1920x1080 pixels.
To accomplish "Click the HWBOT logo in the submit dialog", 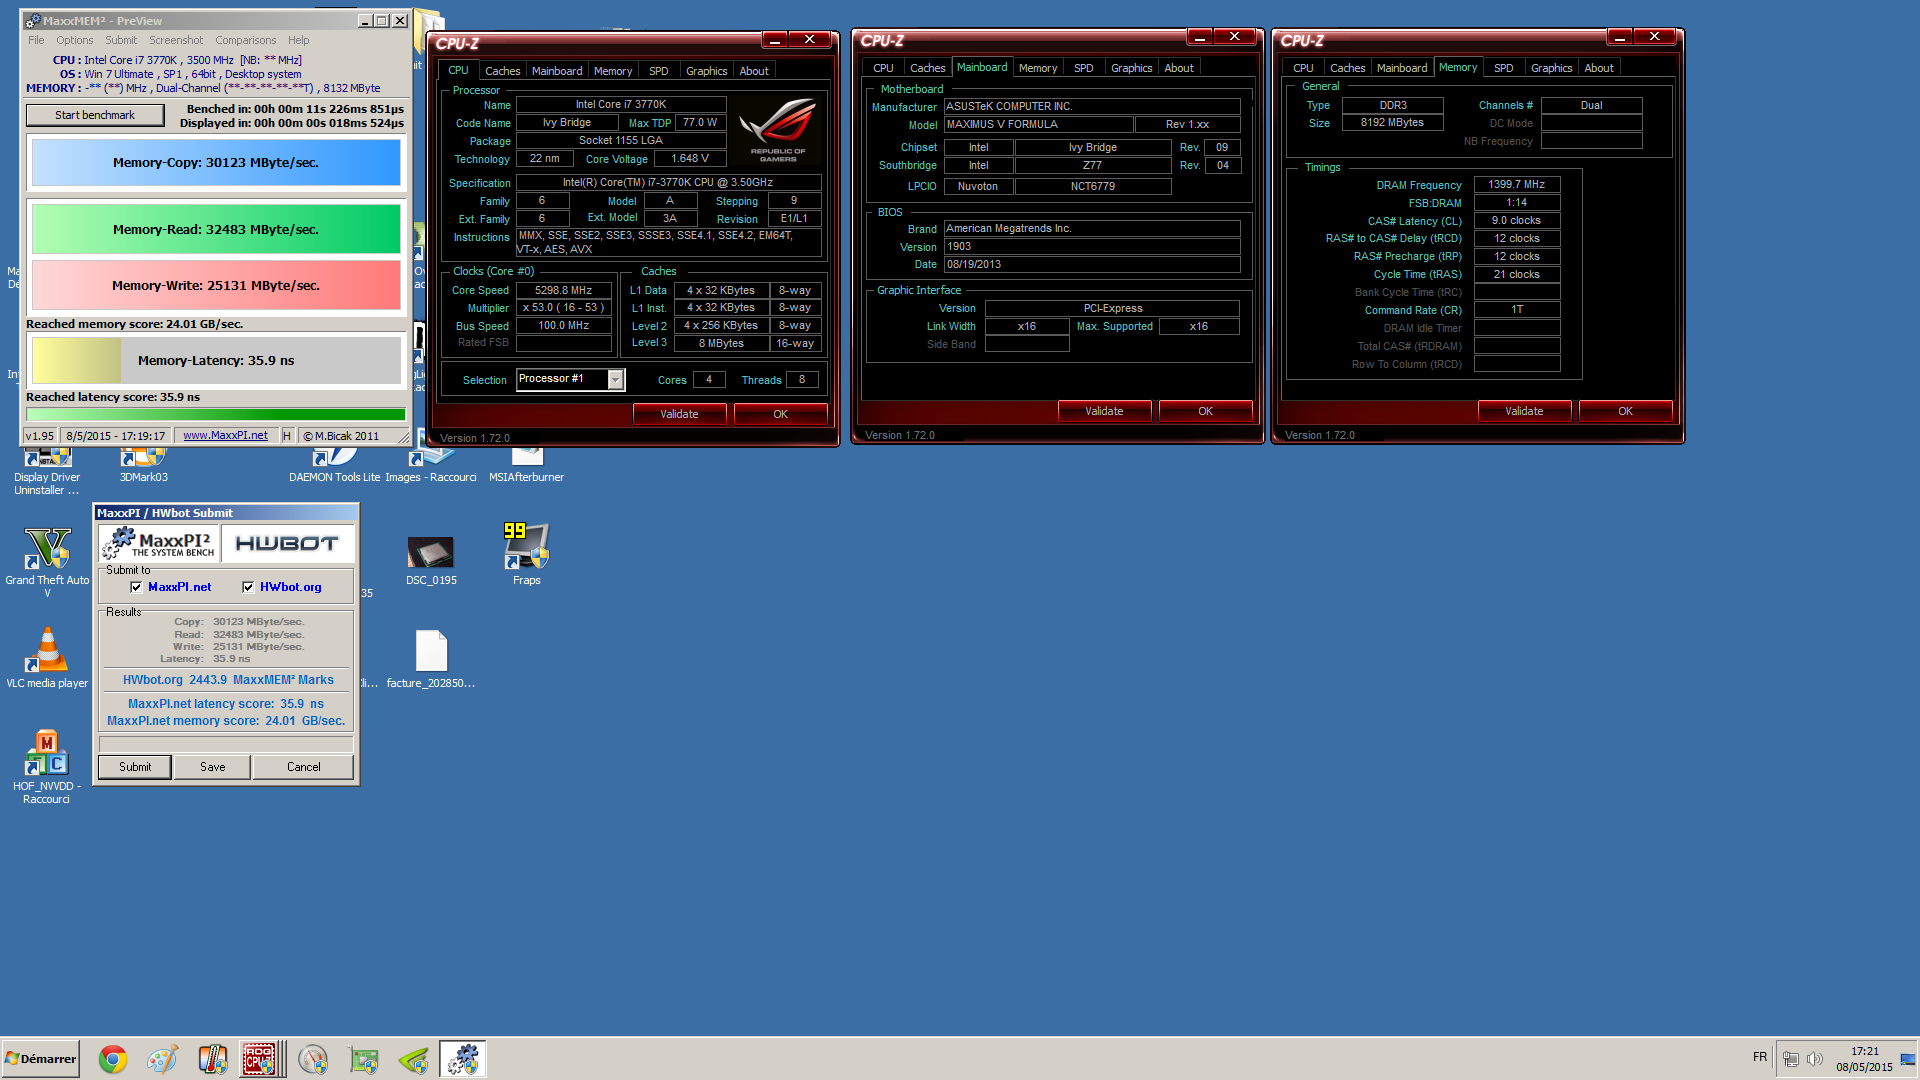I will [x=288, y=543].
